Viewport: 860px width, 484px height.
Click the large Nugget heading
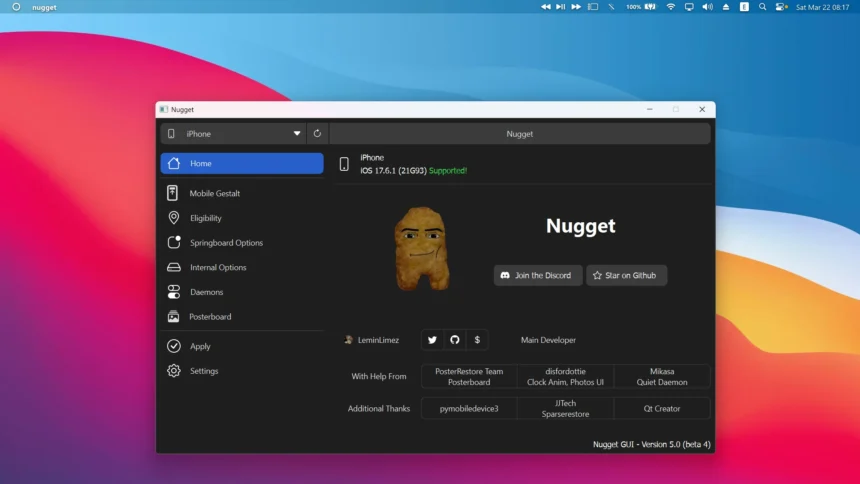tap(580, 226)
